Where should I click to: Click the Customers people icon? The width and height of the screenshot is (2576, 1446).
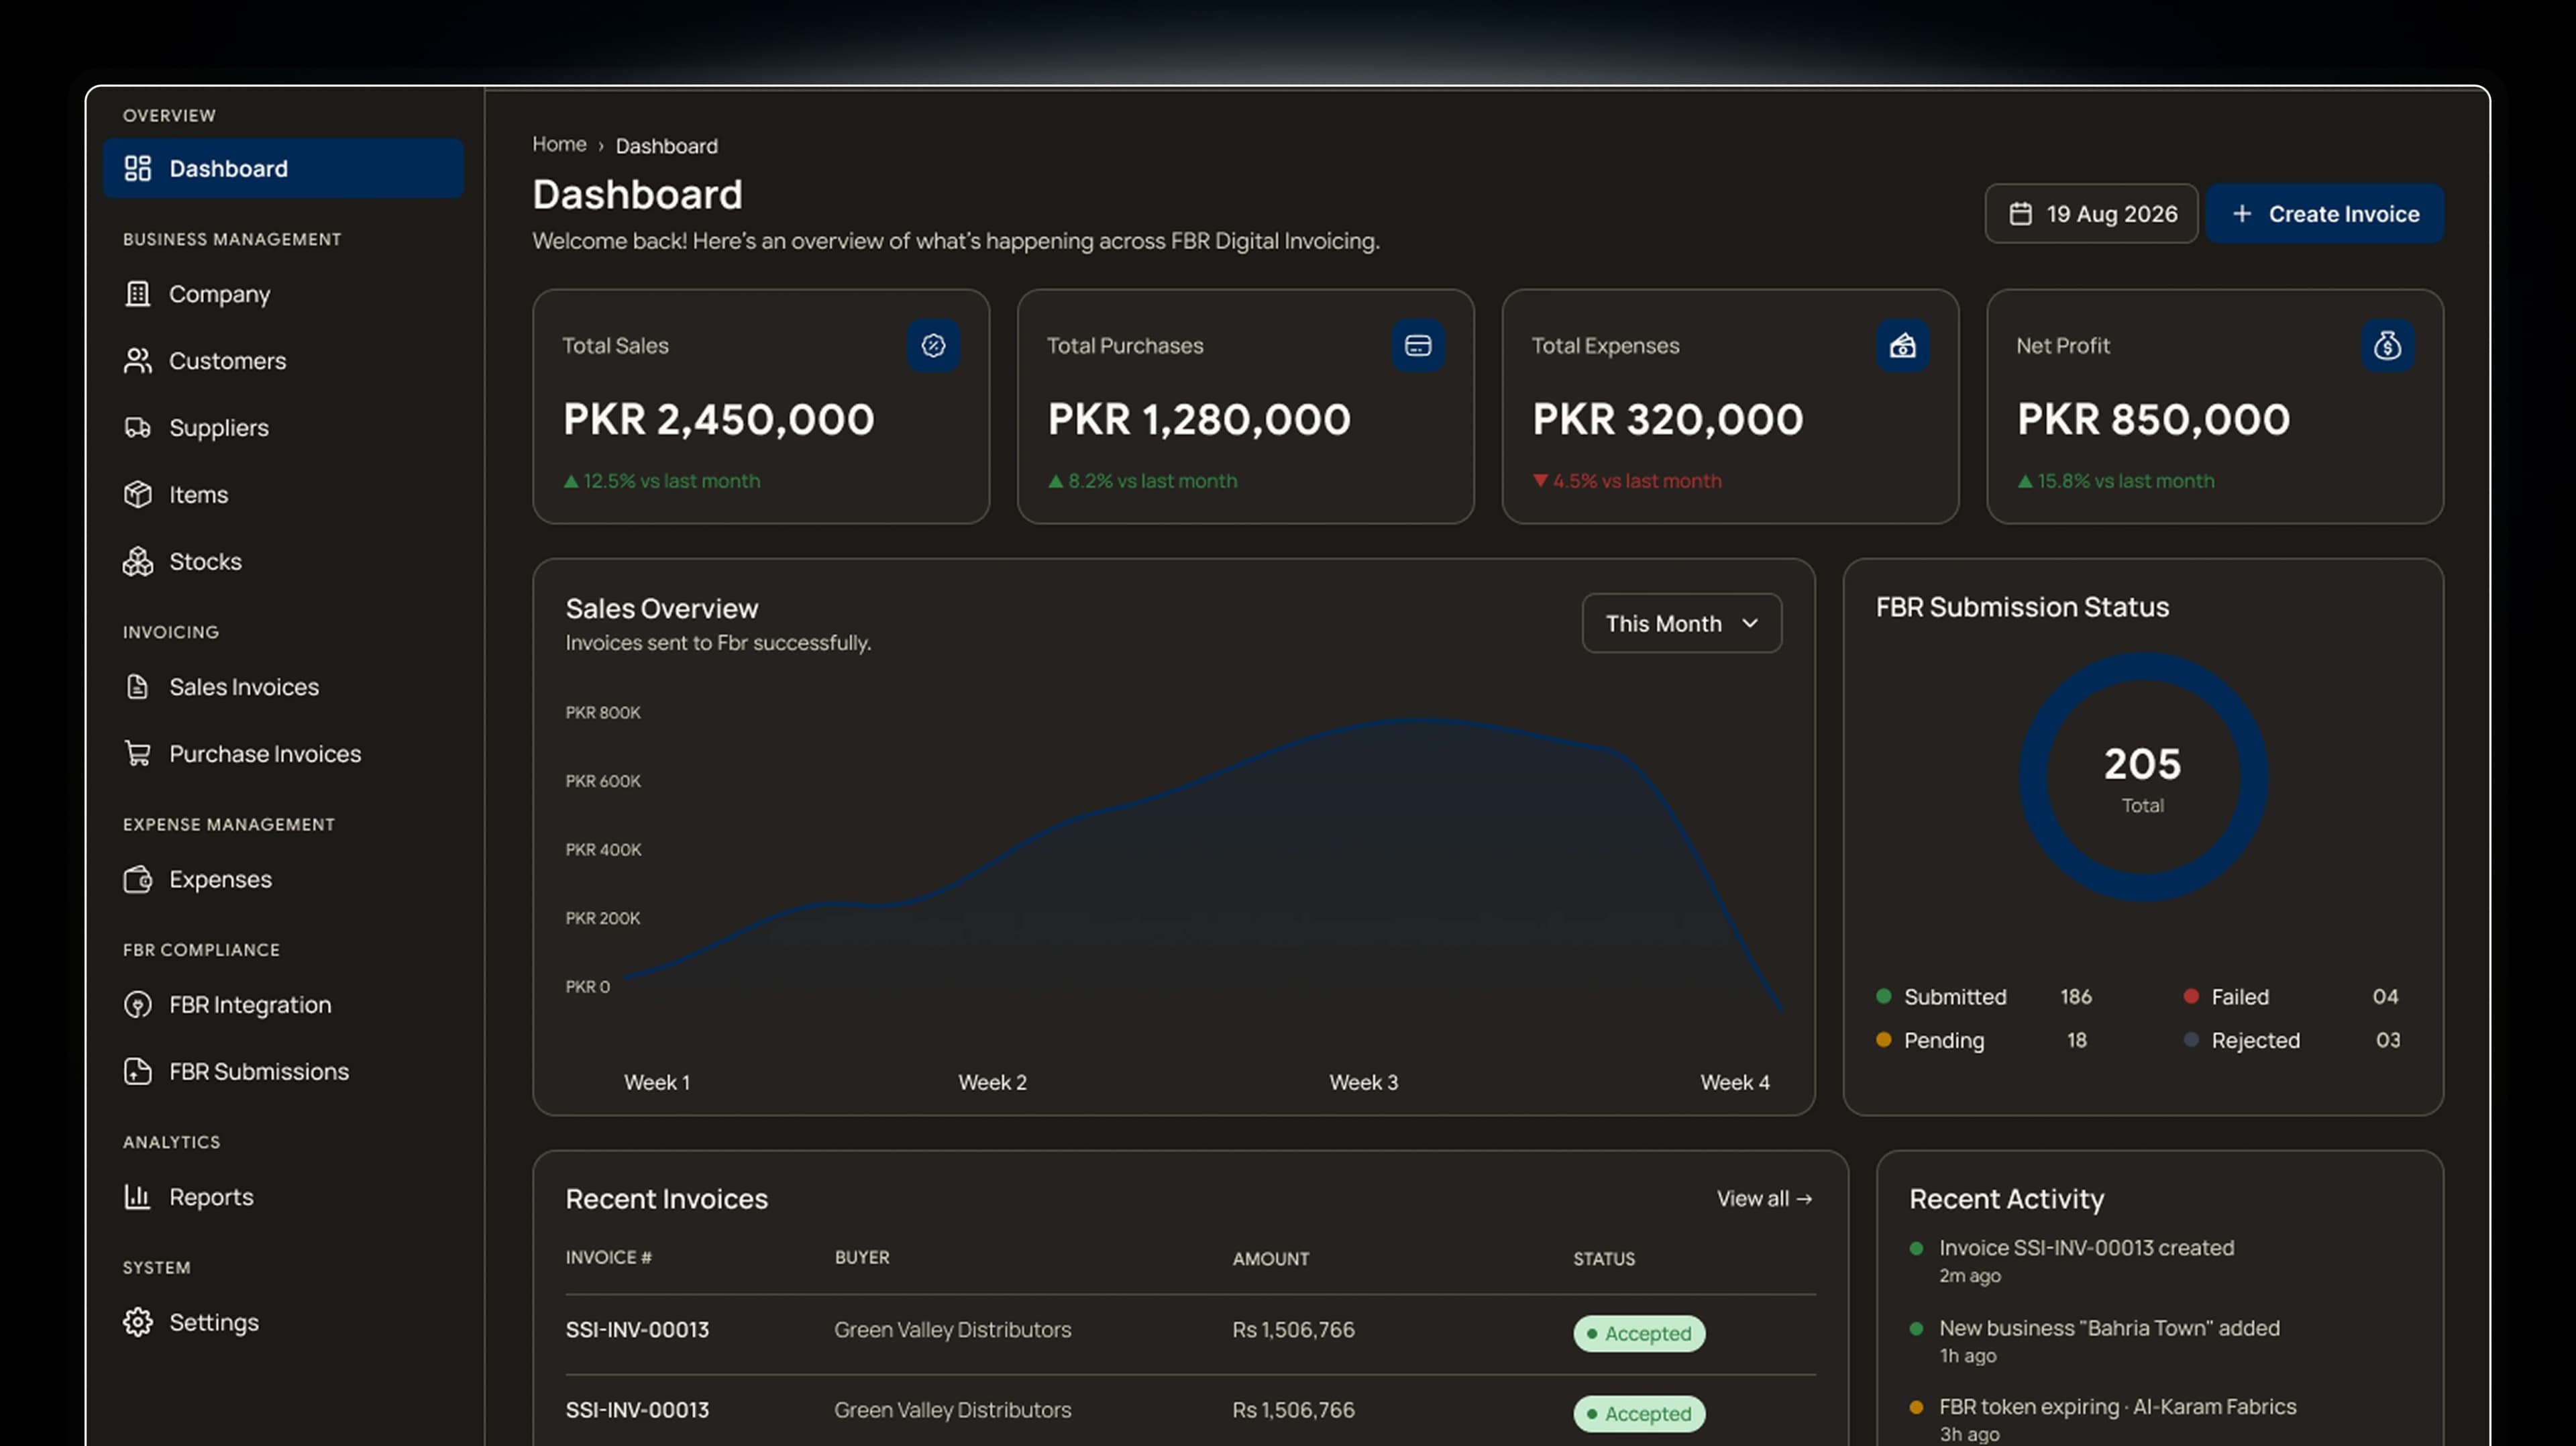click(x=137, y=360)
